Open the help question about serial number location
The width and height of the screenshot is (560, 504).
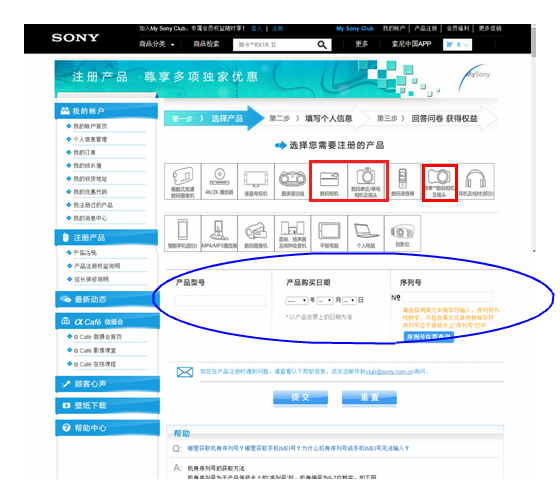pyautogui.click(x=298, y=448)
